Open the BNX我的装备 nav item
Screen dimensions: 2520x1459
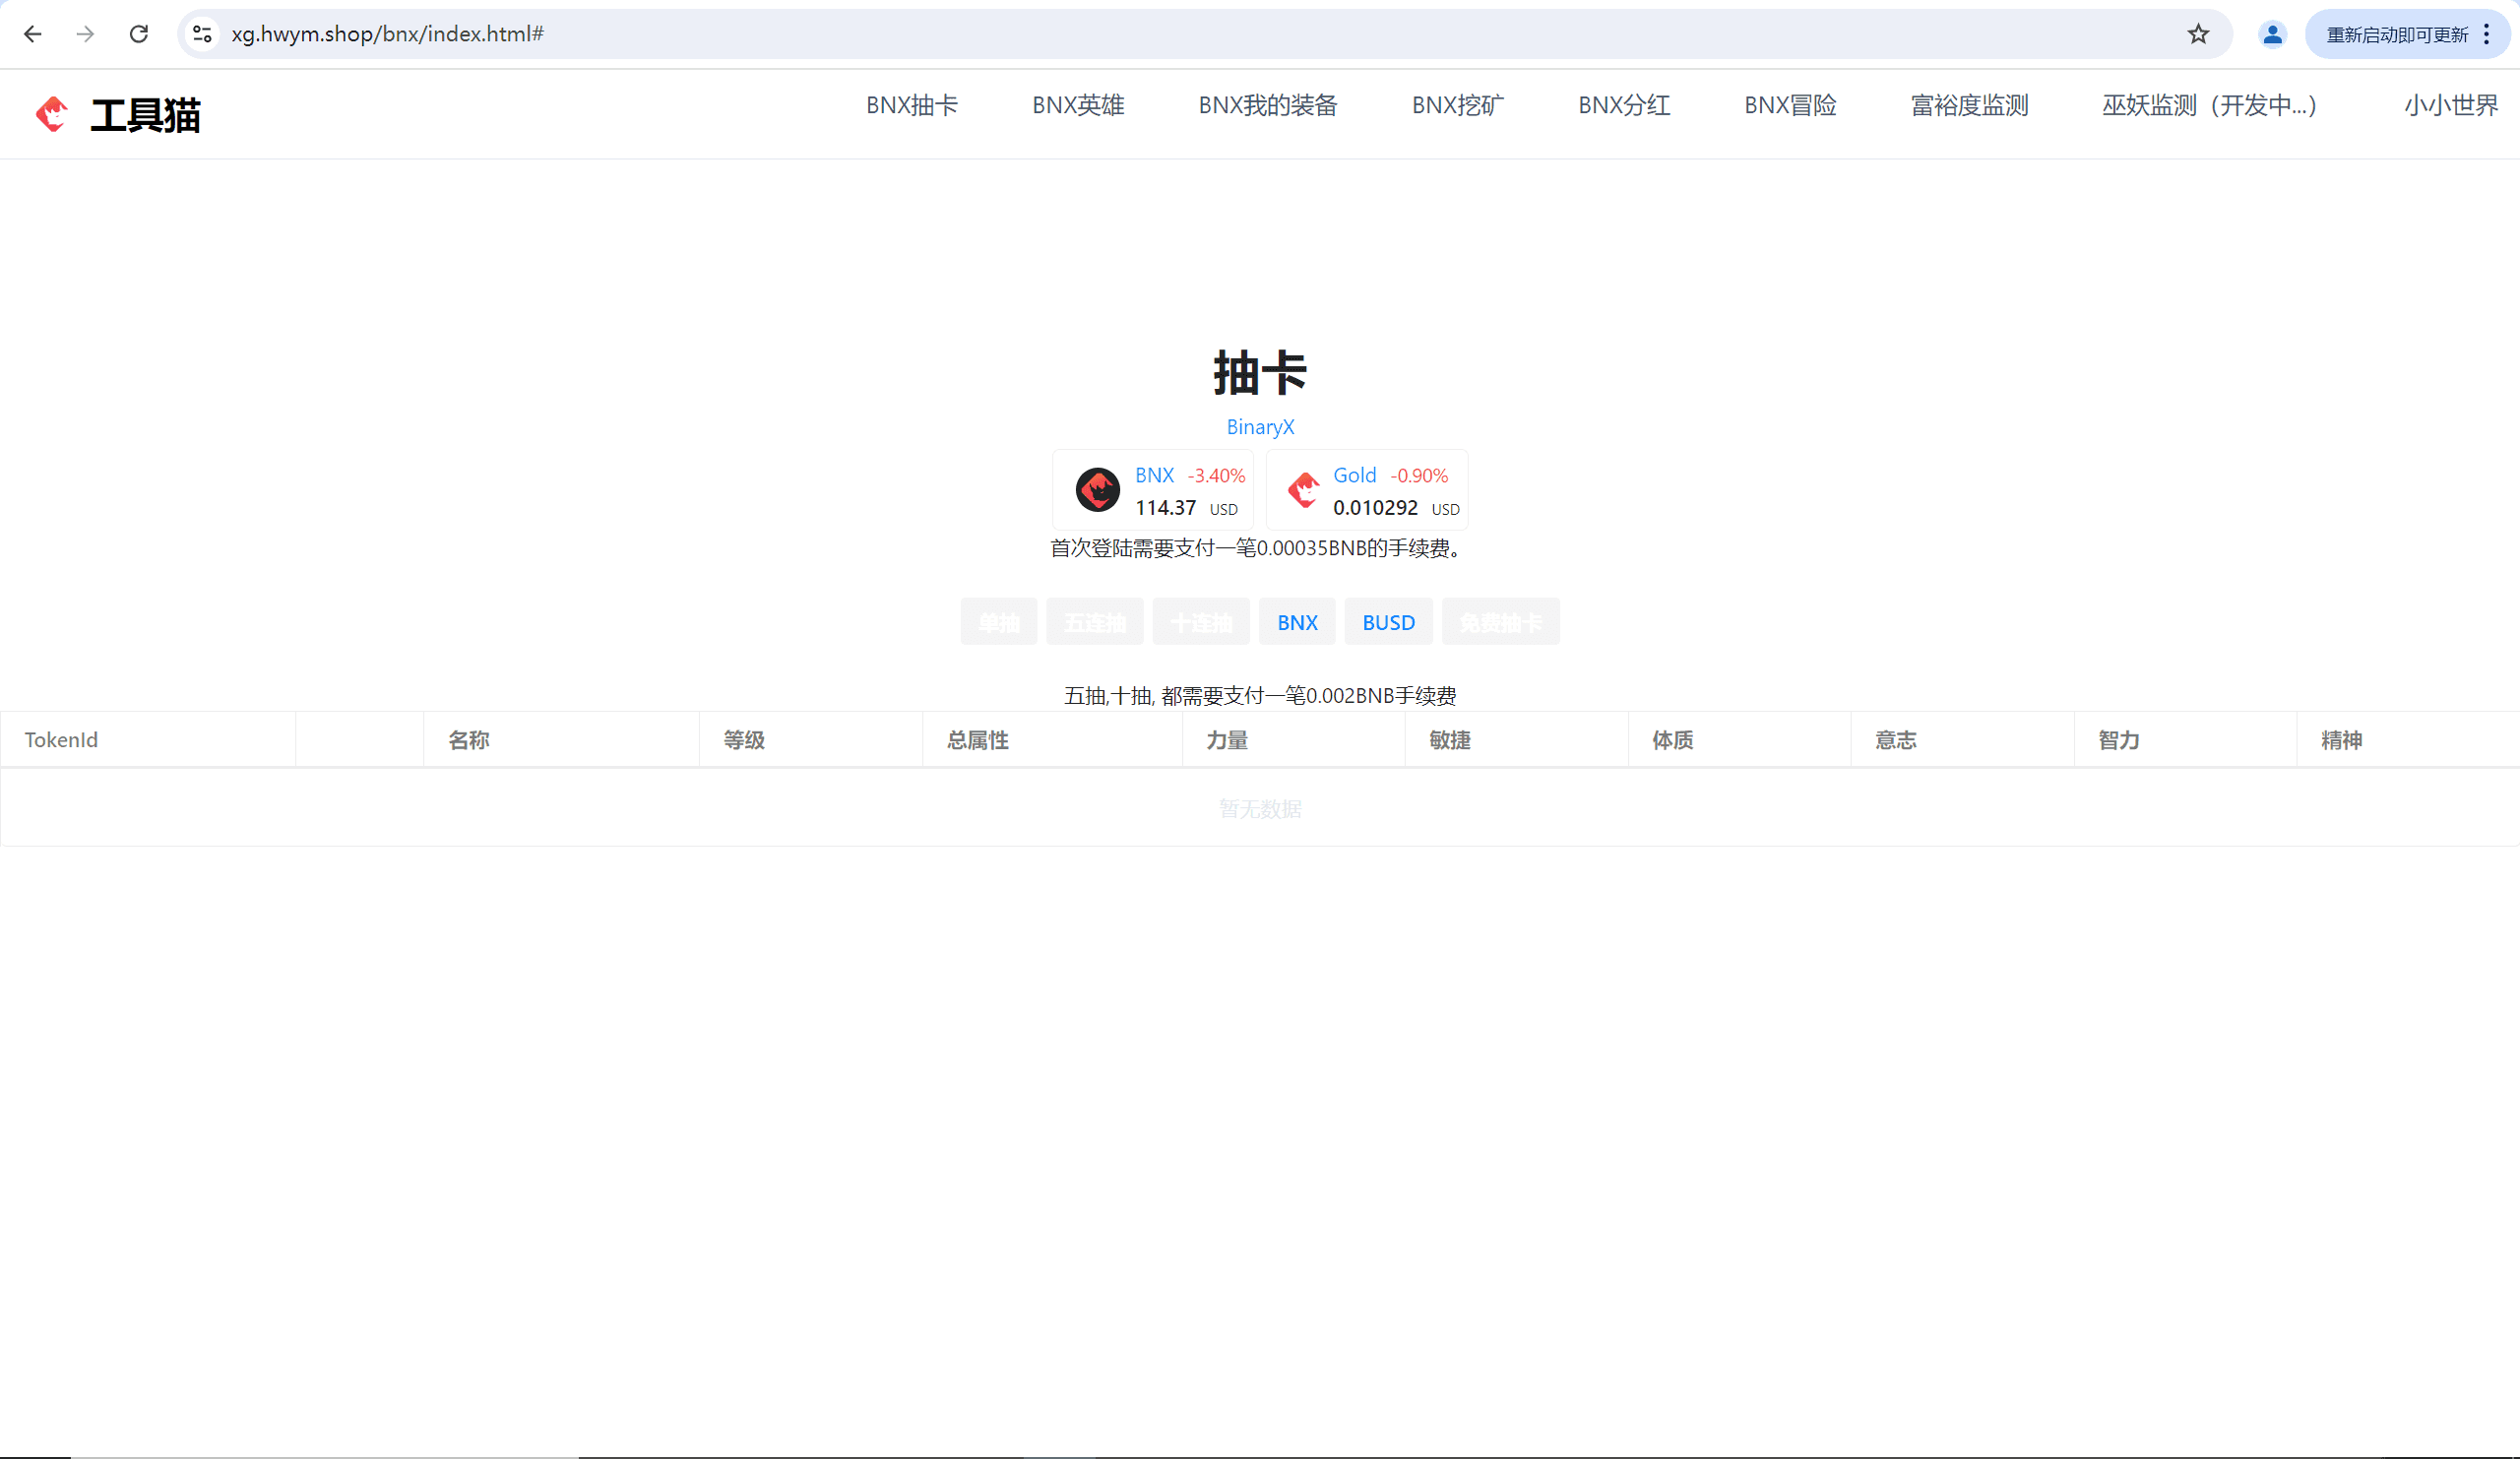tap(1268, 105)
